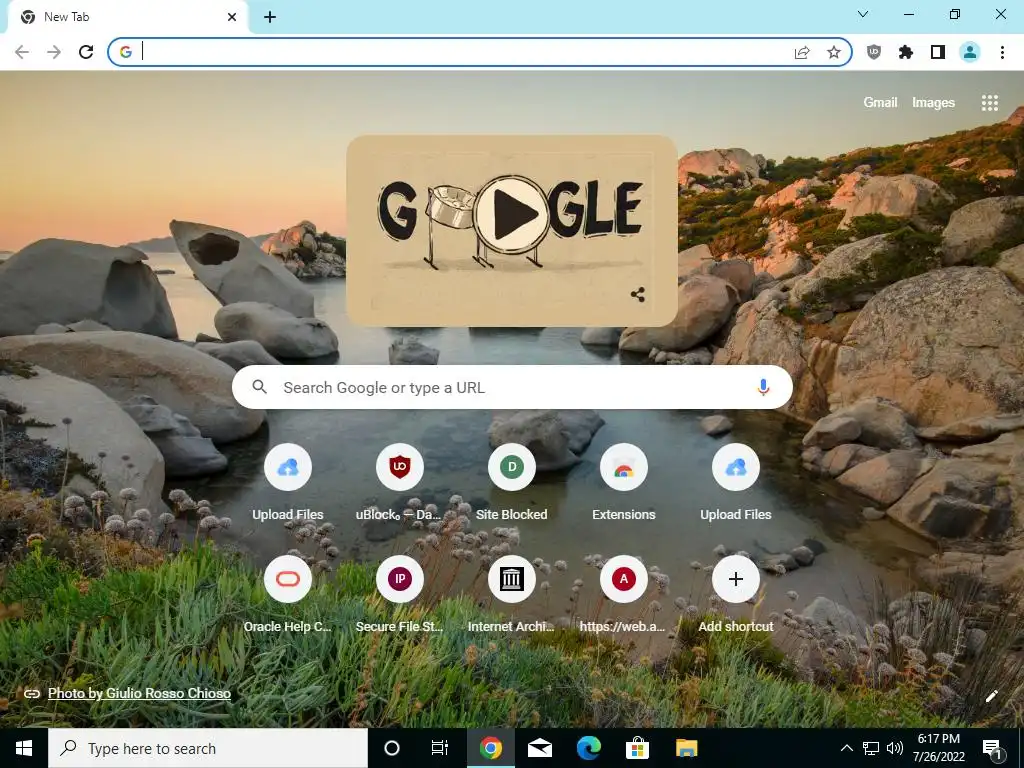Open the Secure File Storage shortcut
Image resolution: width=1024 pixels, height=768 pixels.
tap(400, 595)
